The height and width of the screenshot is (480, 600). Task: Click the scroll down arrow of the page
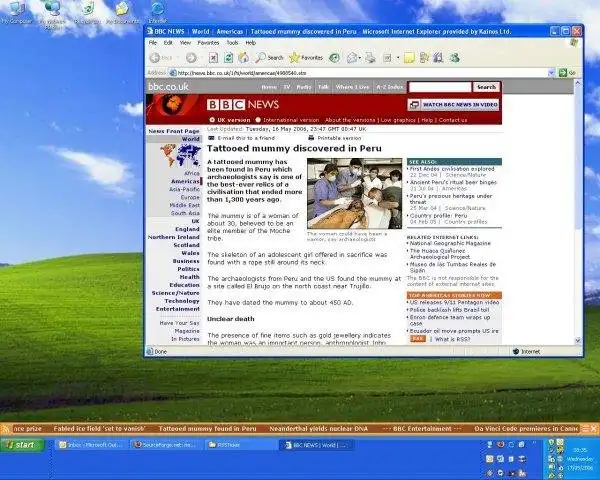point(578,340)
